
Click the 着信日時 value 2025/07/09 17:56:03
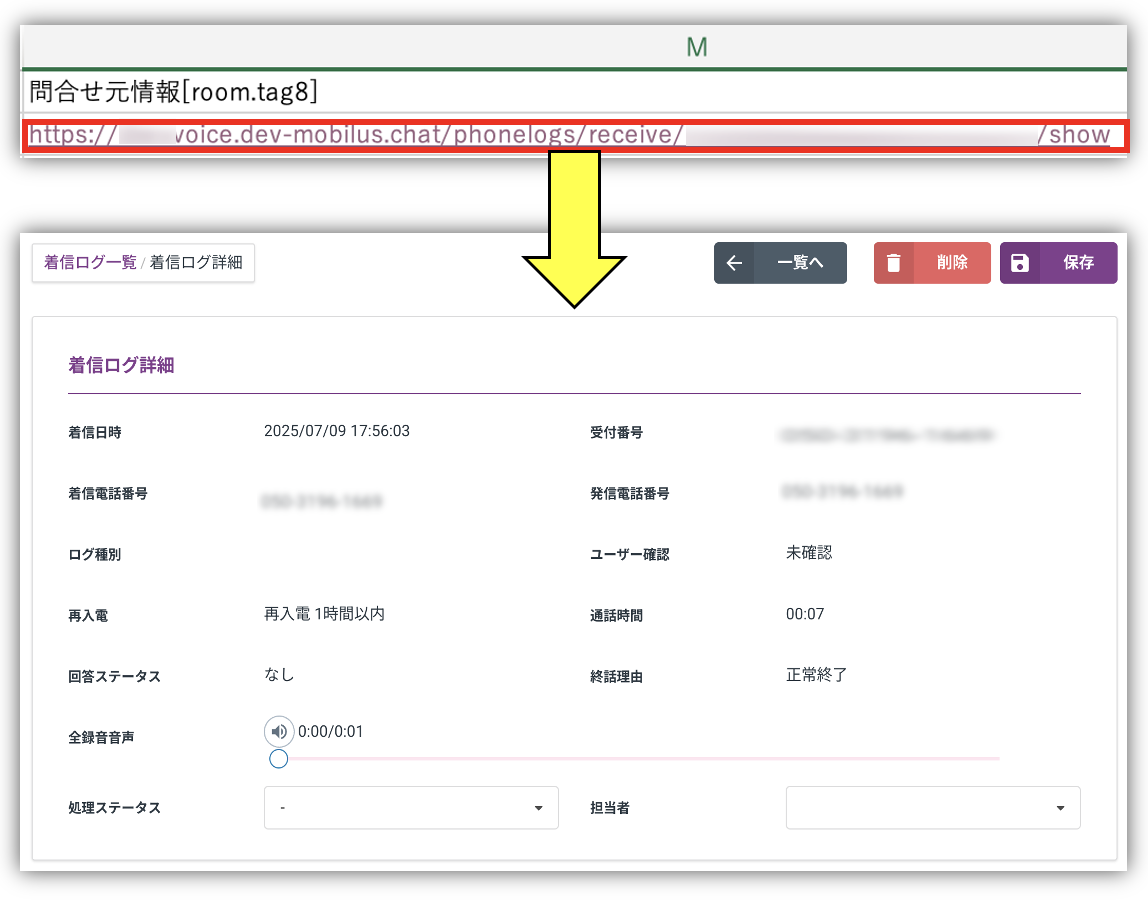point(337,432)
